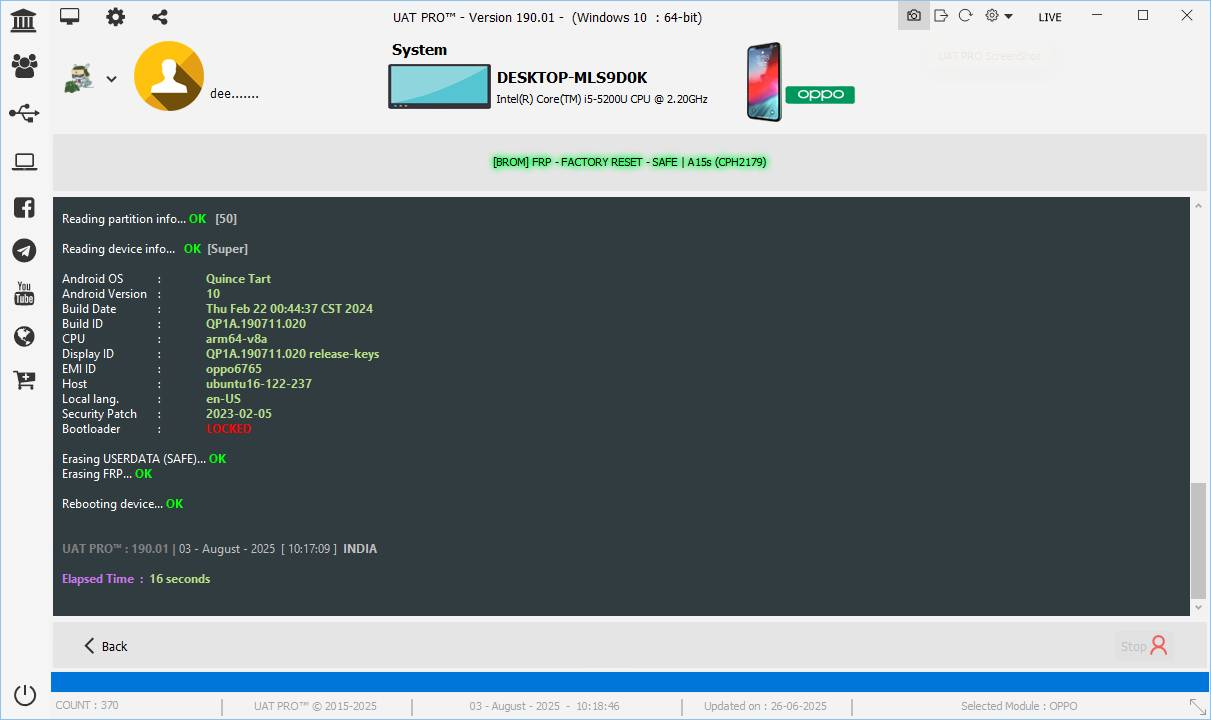Image resolution: width=1211 pixels, height=720 pixels.
Task: Click the refresh icon in title bar
Action: [965, 16]
